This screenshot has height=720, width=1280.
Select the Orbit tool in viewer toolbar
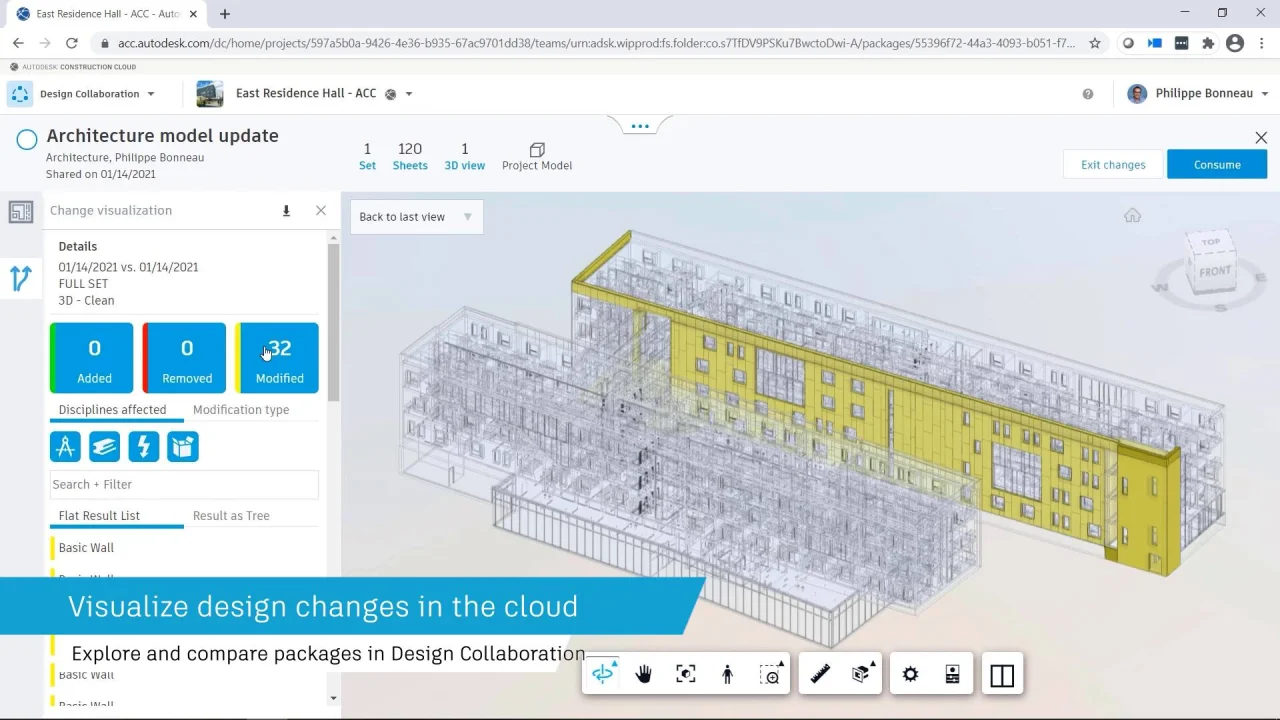[x=603, y=675]
